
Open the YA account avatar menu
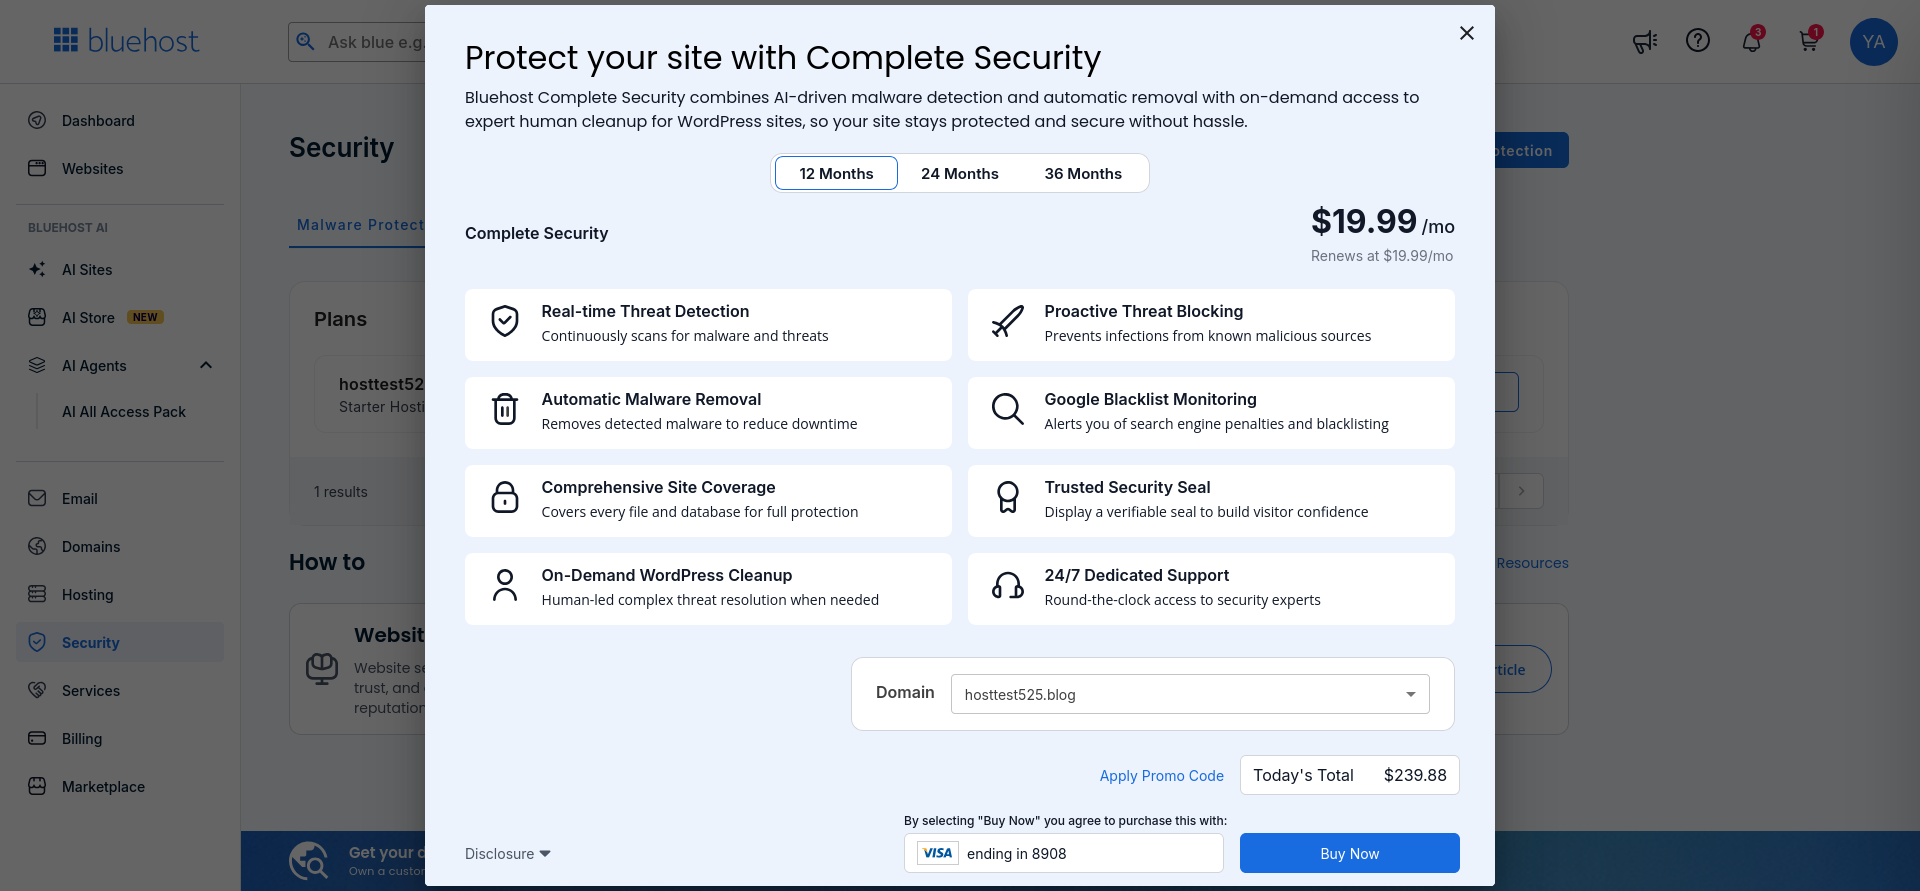[x=1873, y=42]
